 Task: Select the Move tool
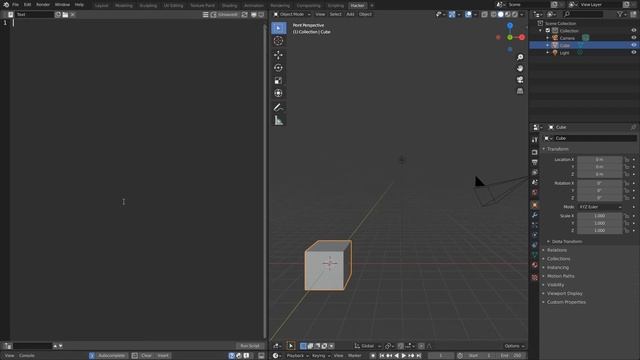coord(278,55)
